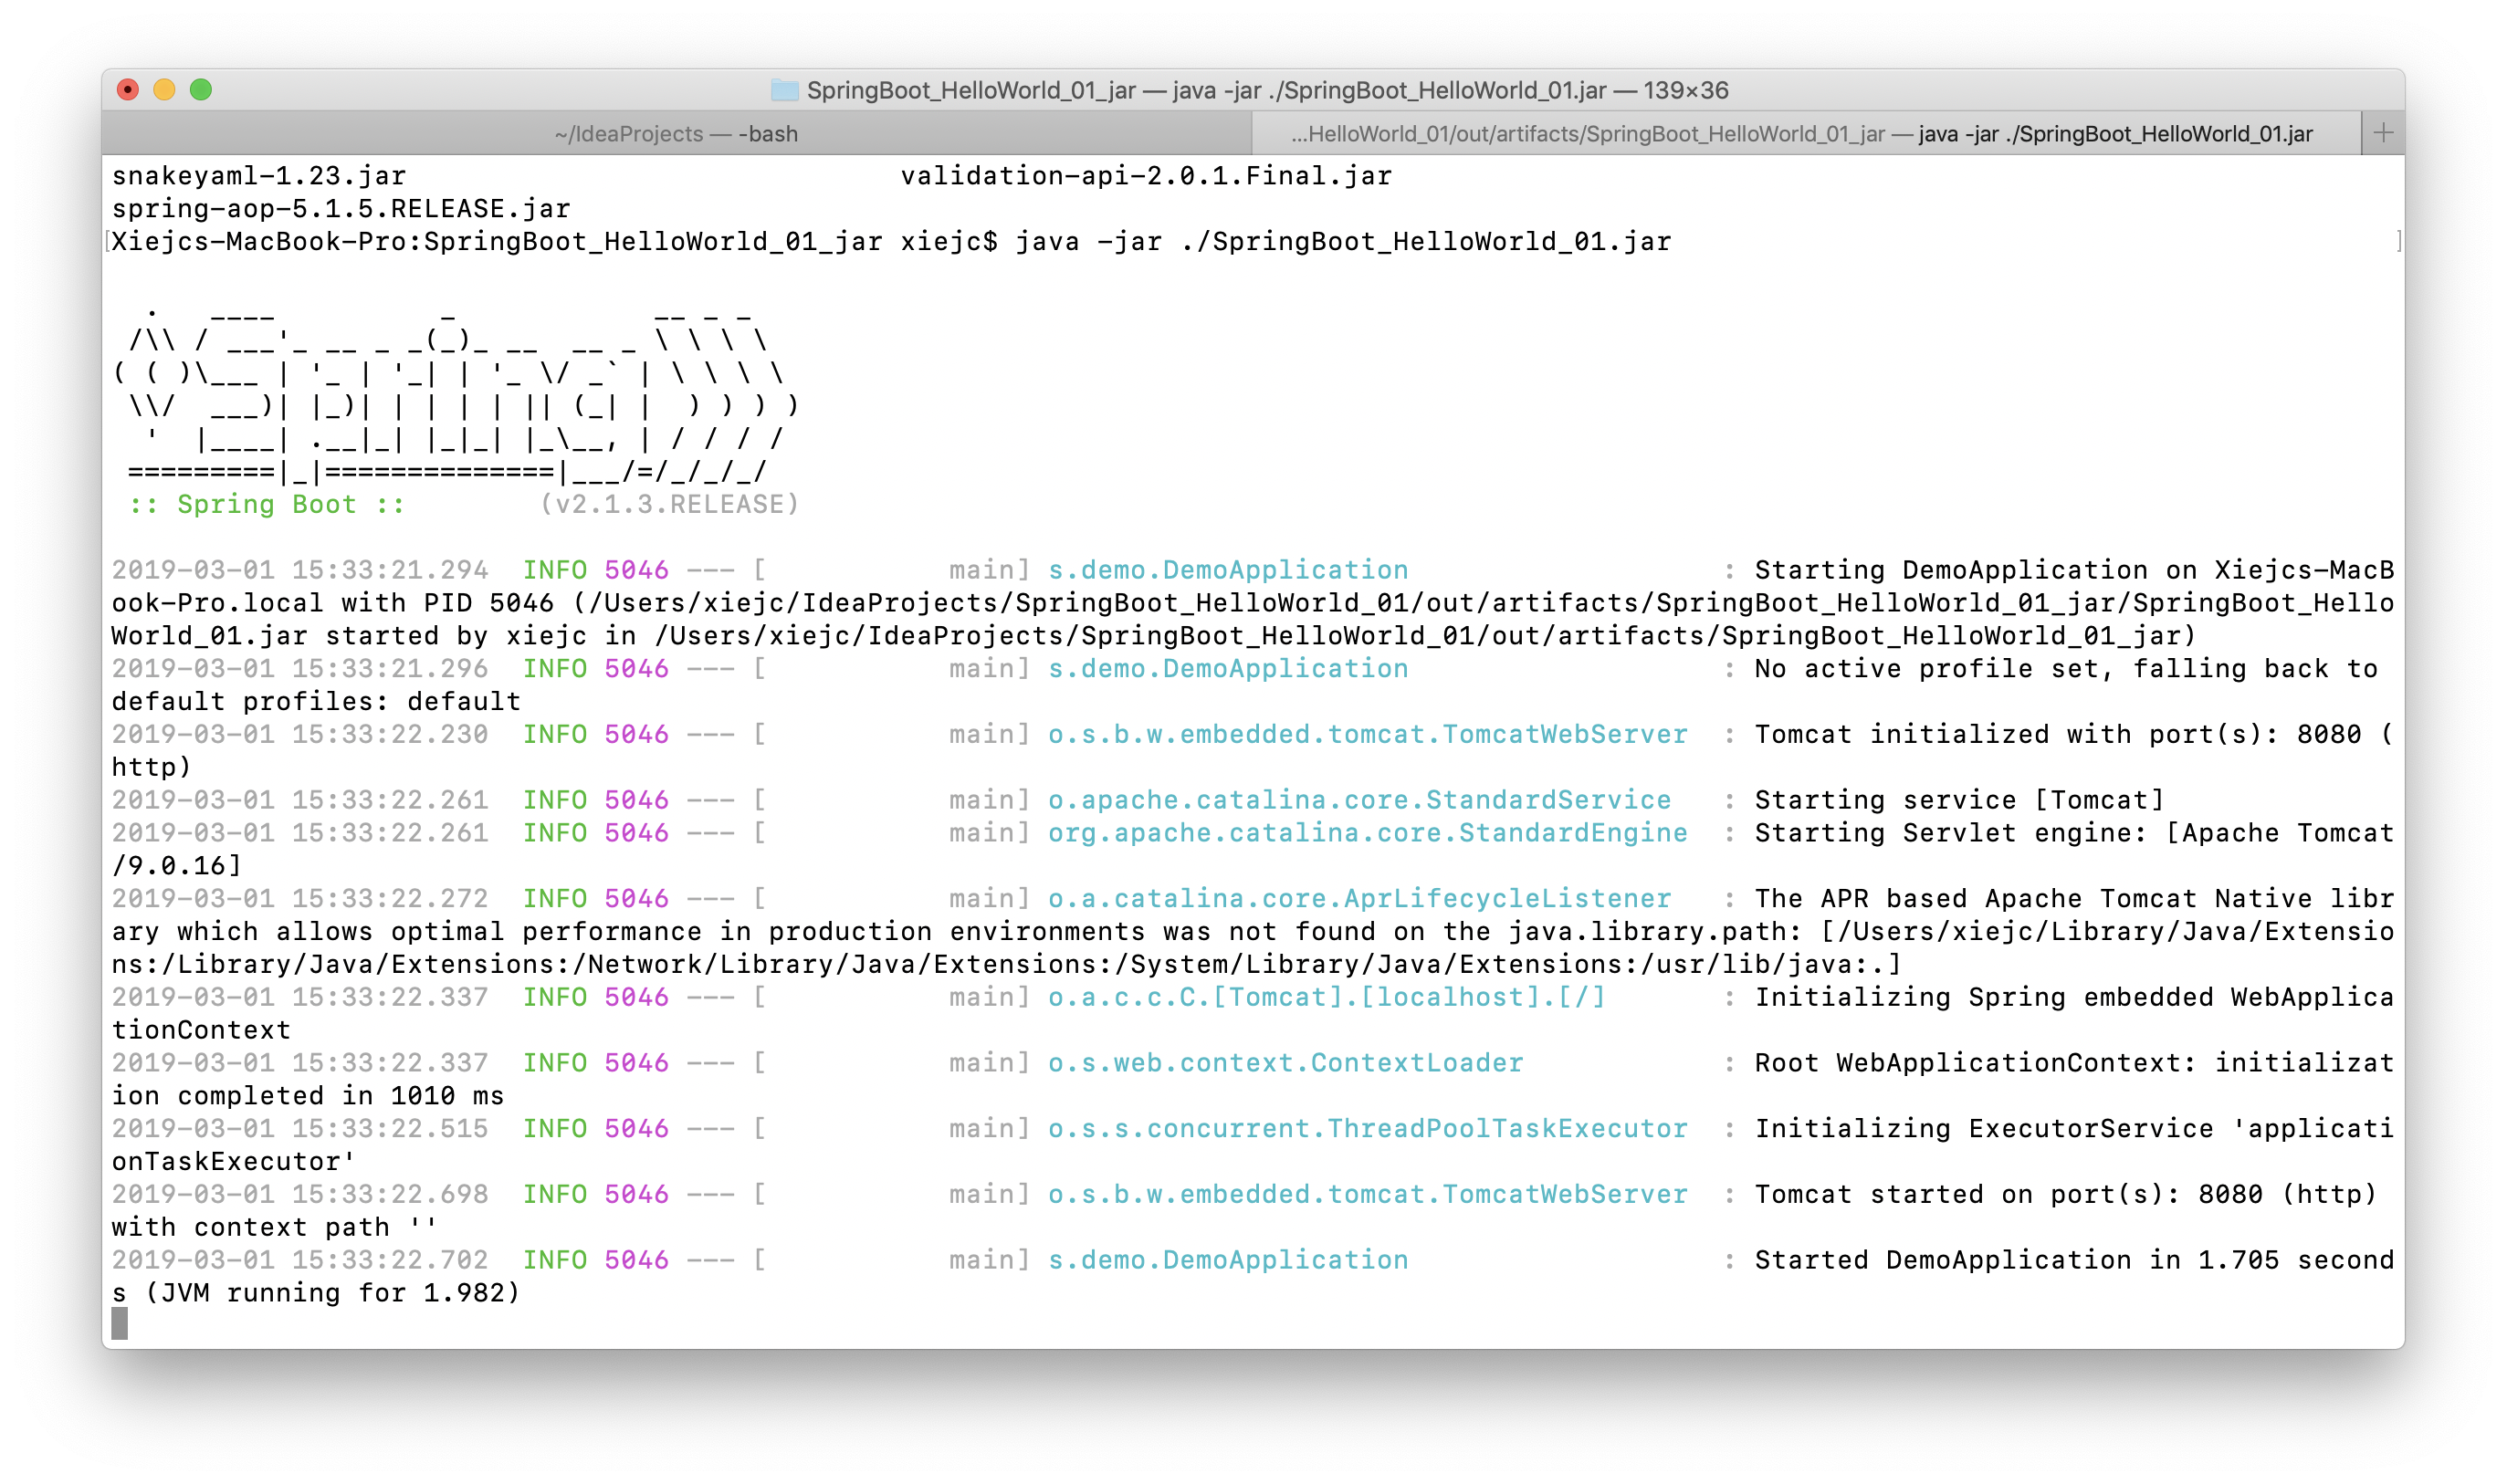Screen dimensions: 2507x1484
Task: Switch to the ~/IdeaProjects -bash tab
Action: click(677, 133)
